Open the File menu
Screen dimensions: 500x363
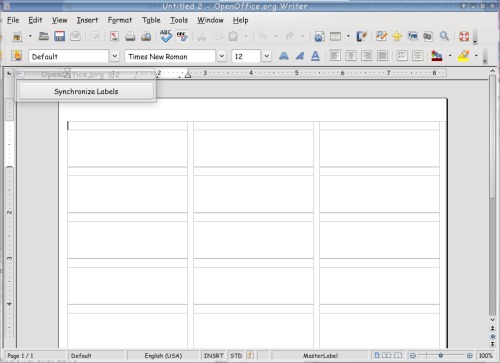[13, 20]
